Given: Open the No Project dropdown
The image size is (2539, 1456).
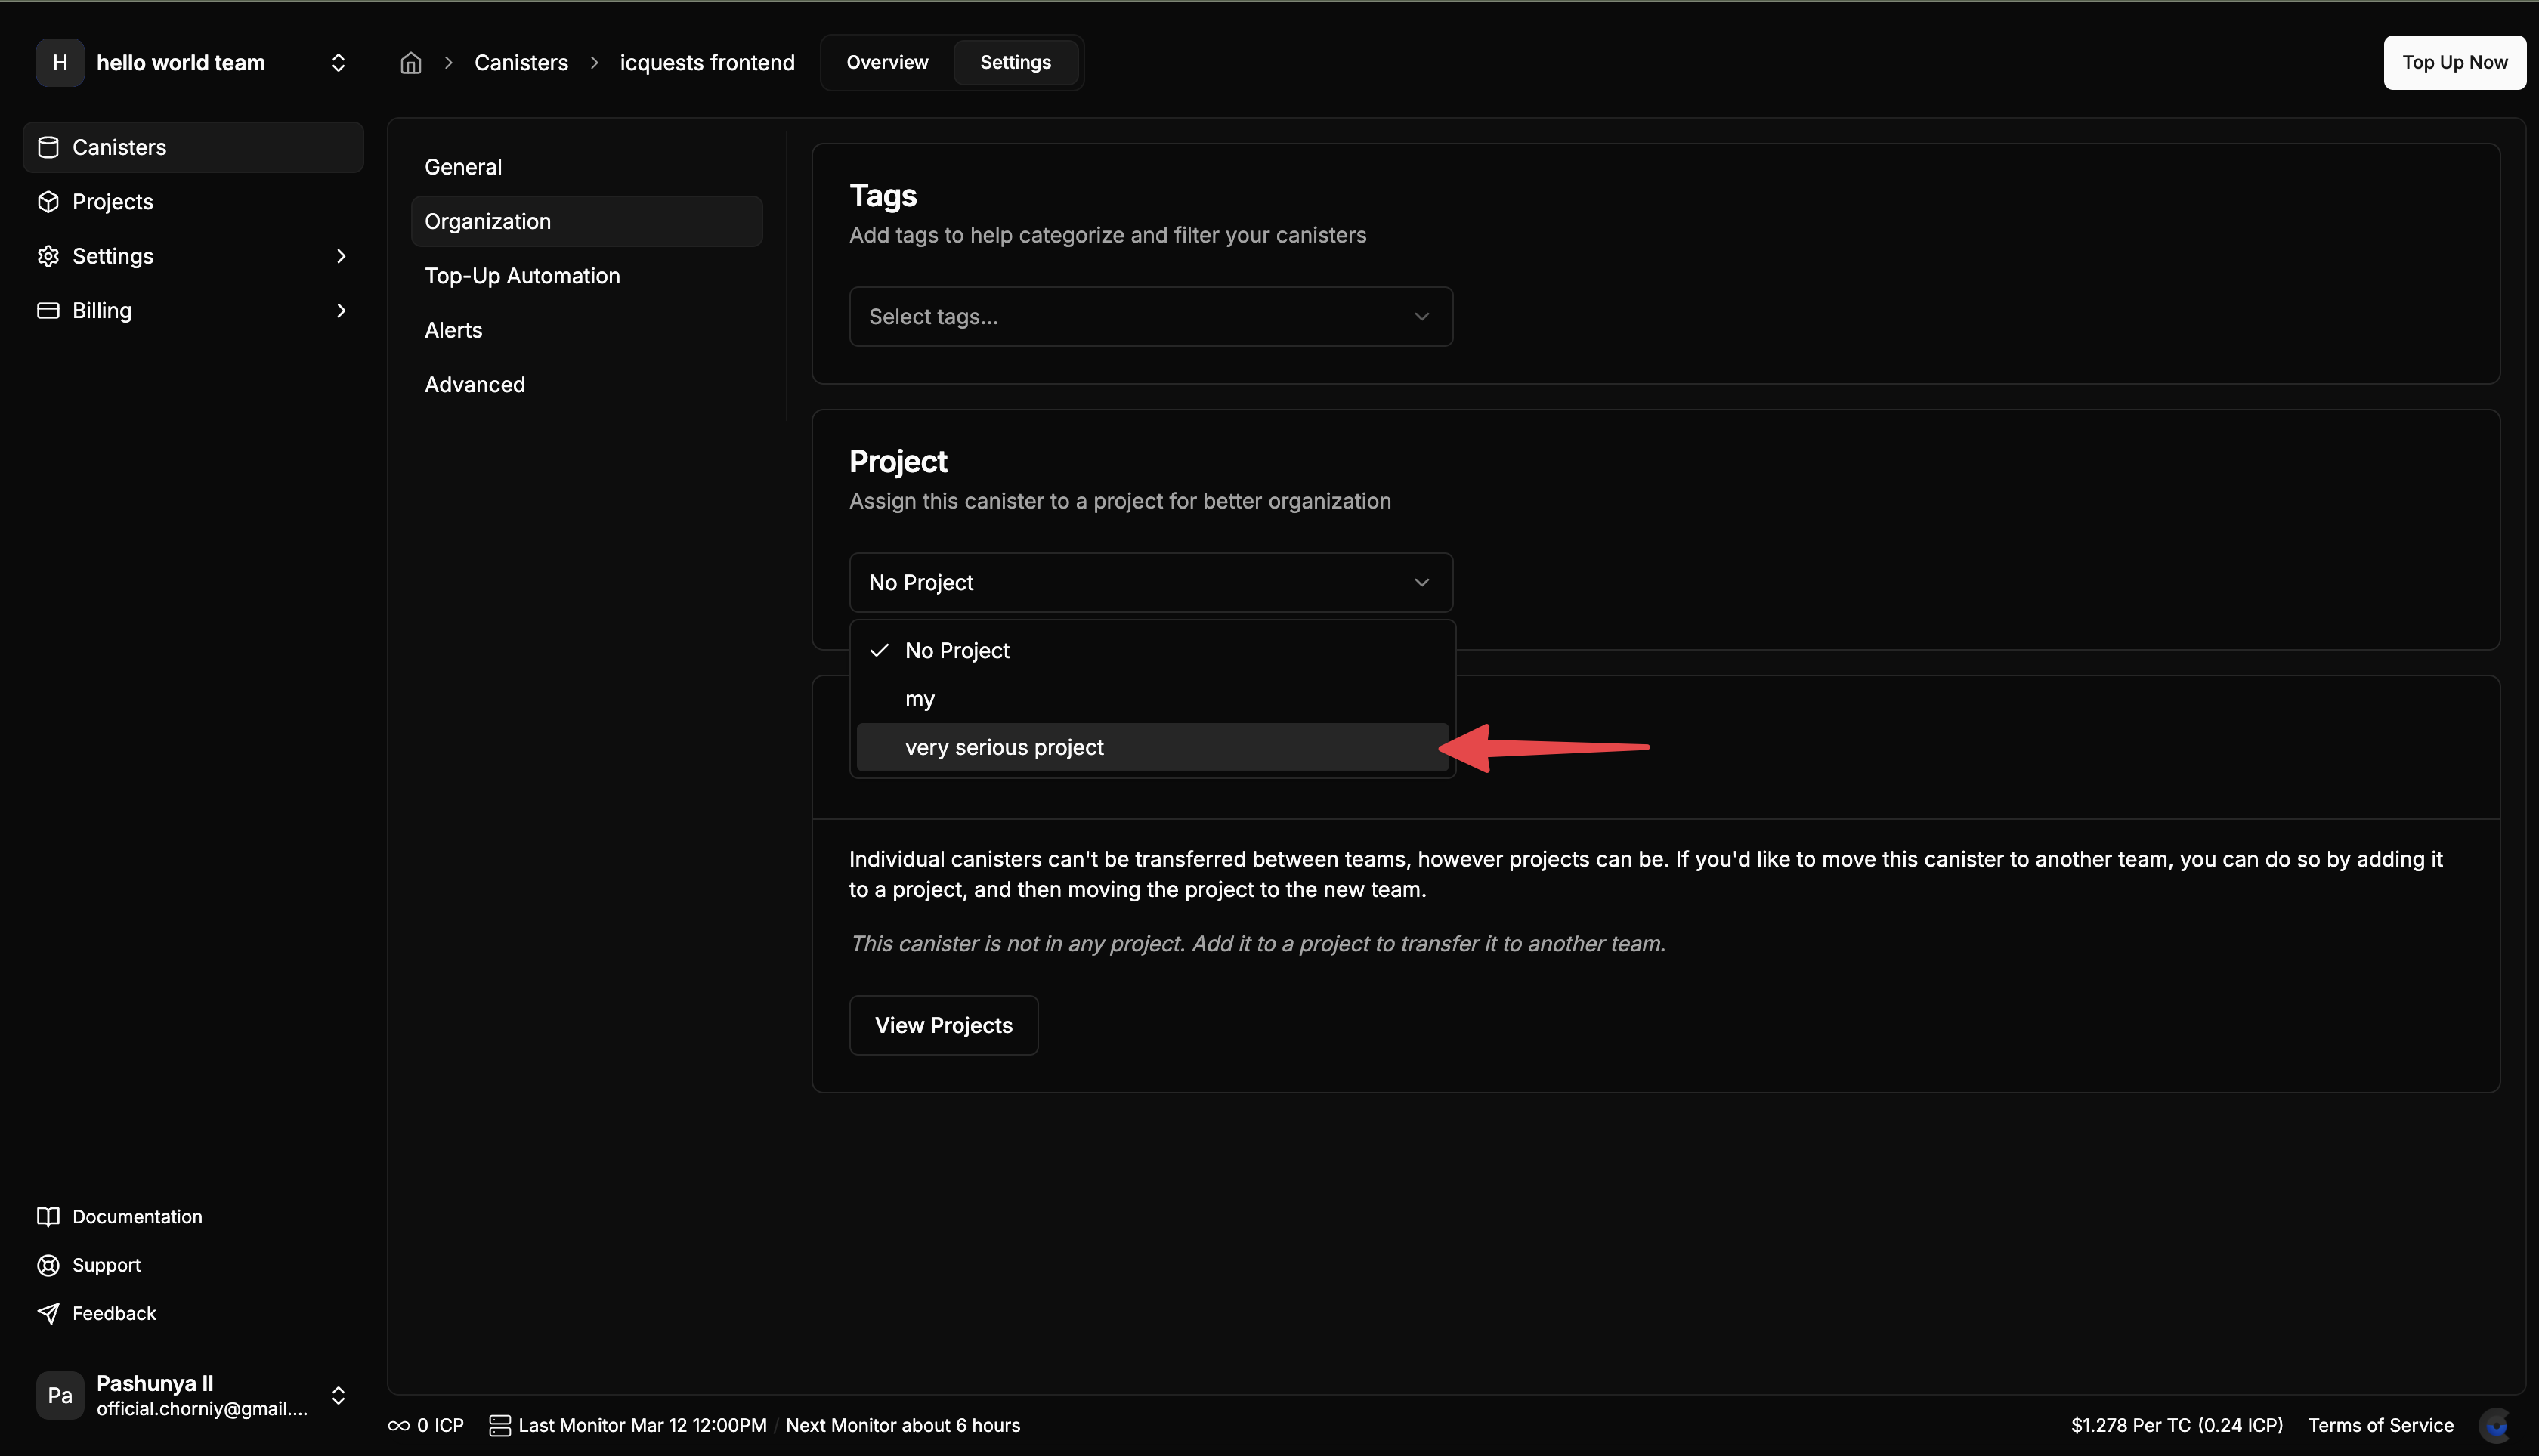Looking at the screenshot, I should [1149, 582].
